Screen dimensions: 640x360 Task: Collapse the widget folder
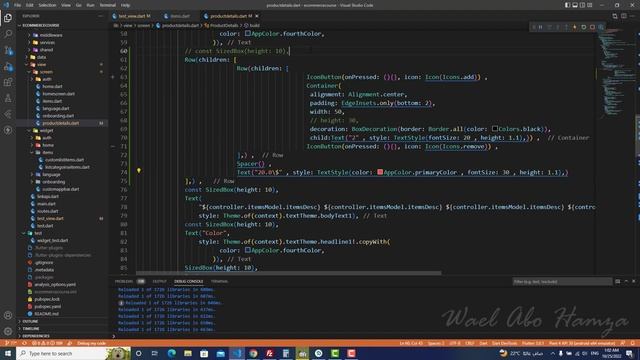pos(46,131)
